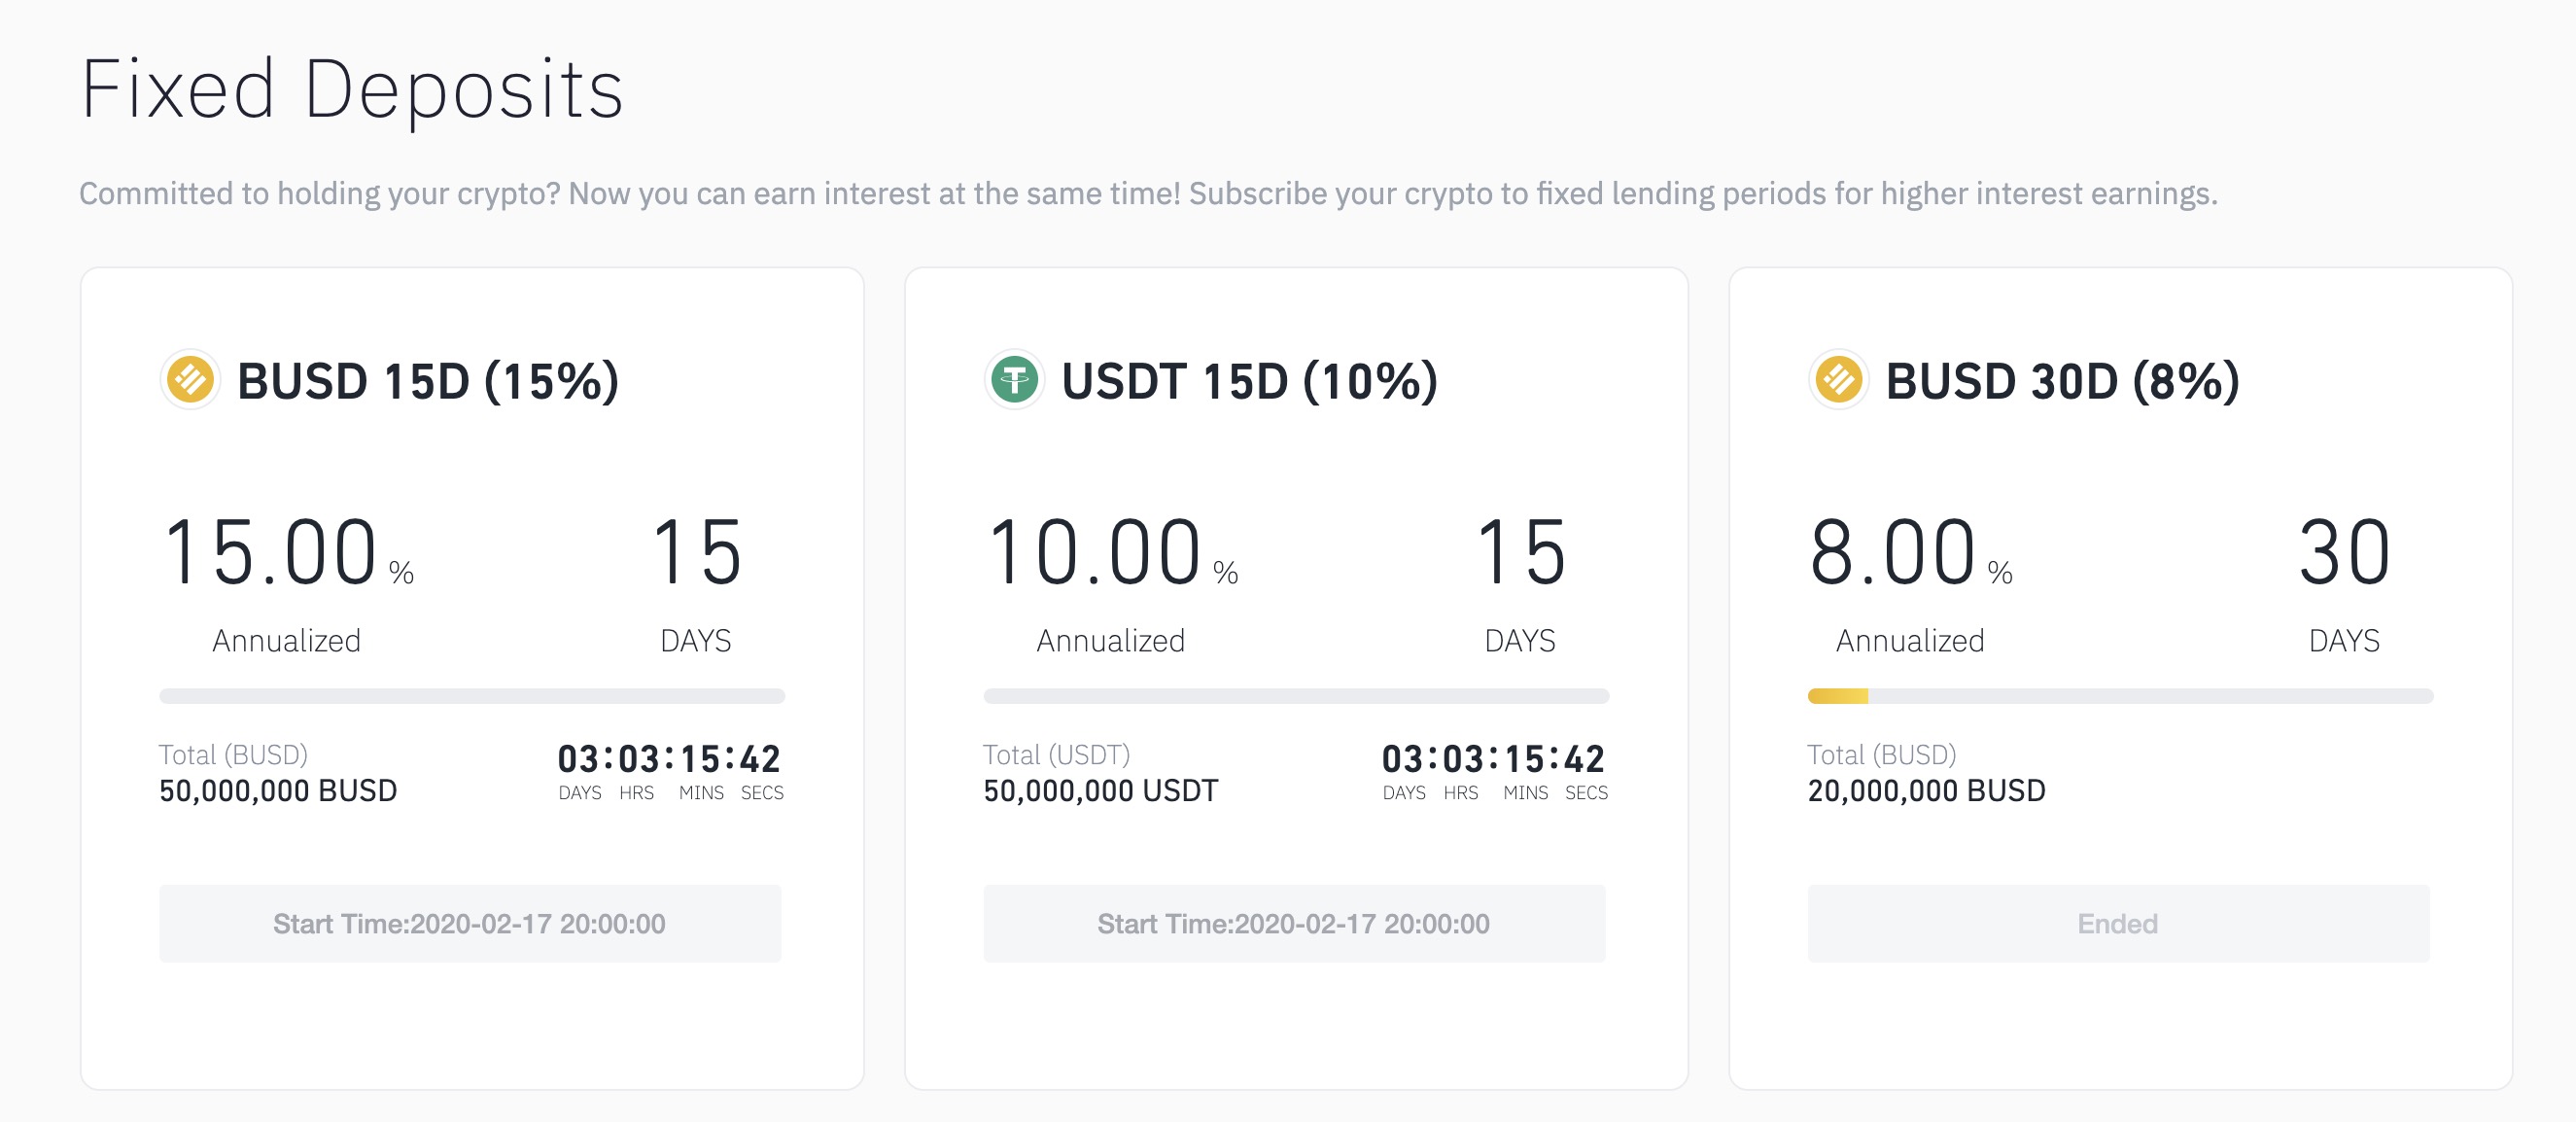
Task: Click the BUSD coin icon on the 15D card
Action: point(190,381)
